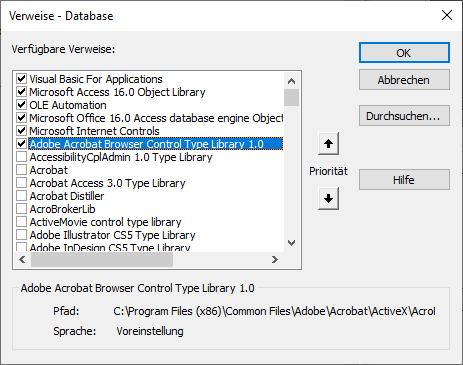Click list vertical scrollbar down arrow

[291, 243]
